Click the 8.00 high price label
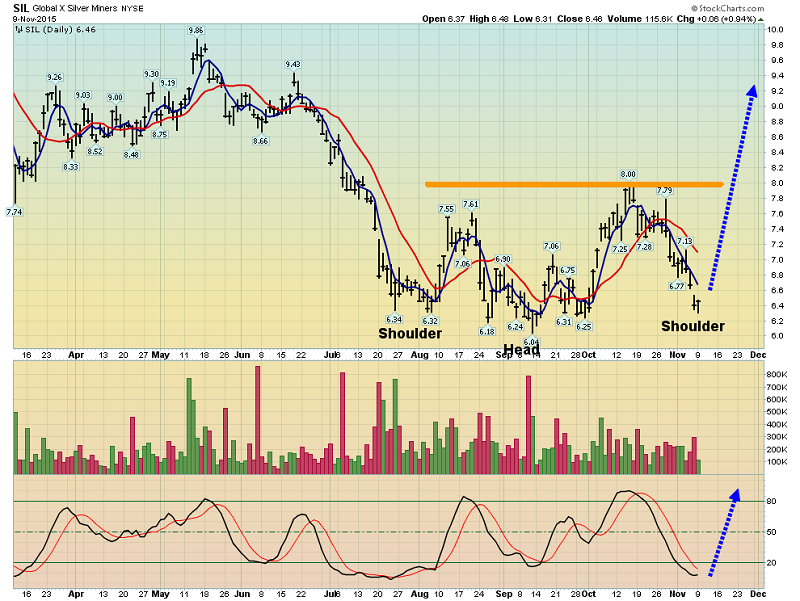Viewport: 800px width, 601px height. point(628,174)
